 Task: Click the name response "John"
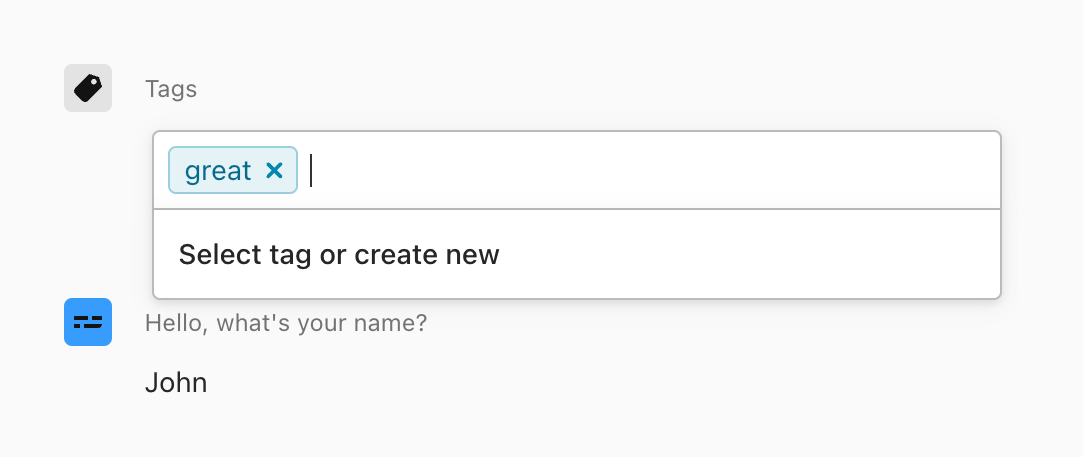176,382
